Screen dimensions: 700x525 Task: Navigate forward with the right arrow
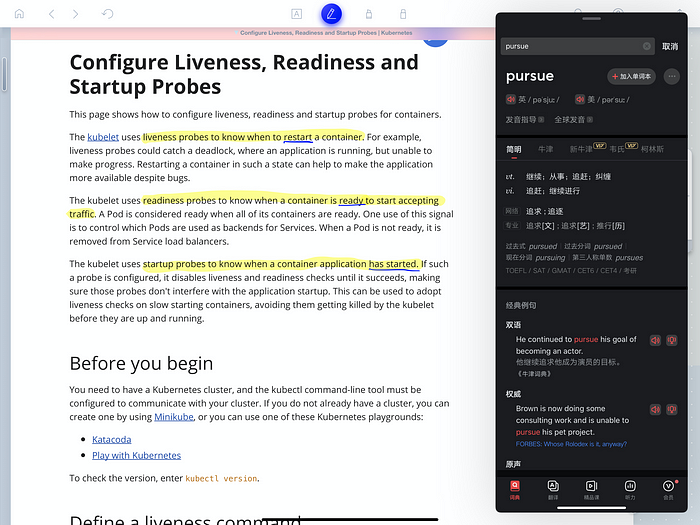(75, 14)
